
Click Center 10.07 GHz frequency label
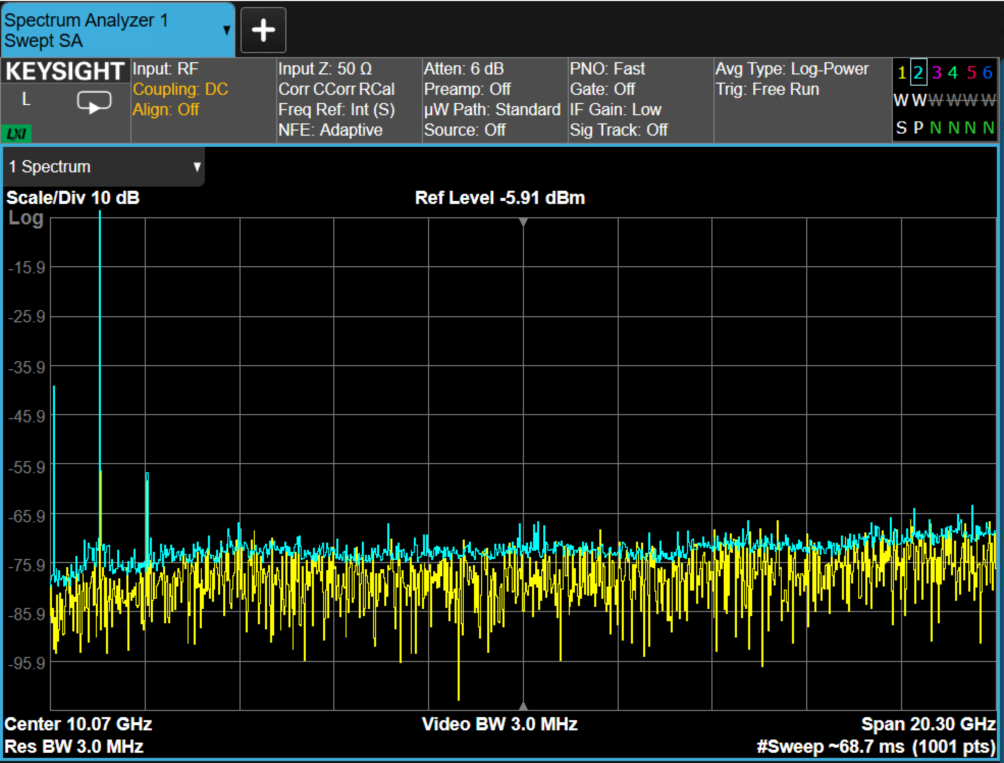(x=78, y=724)
